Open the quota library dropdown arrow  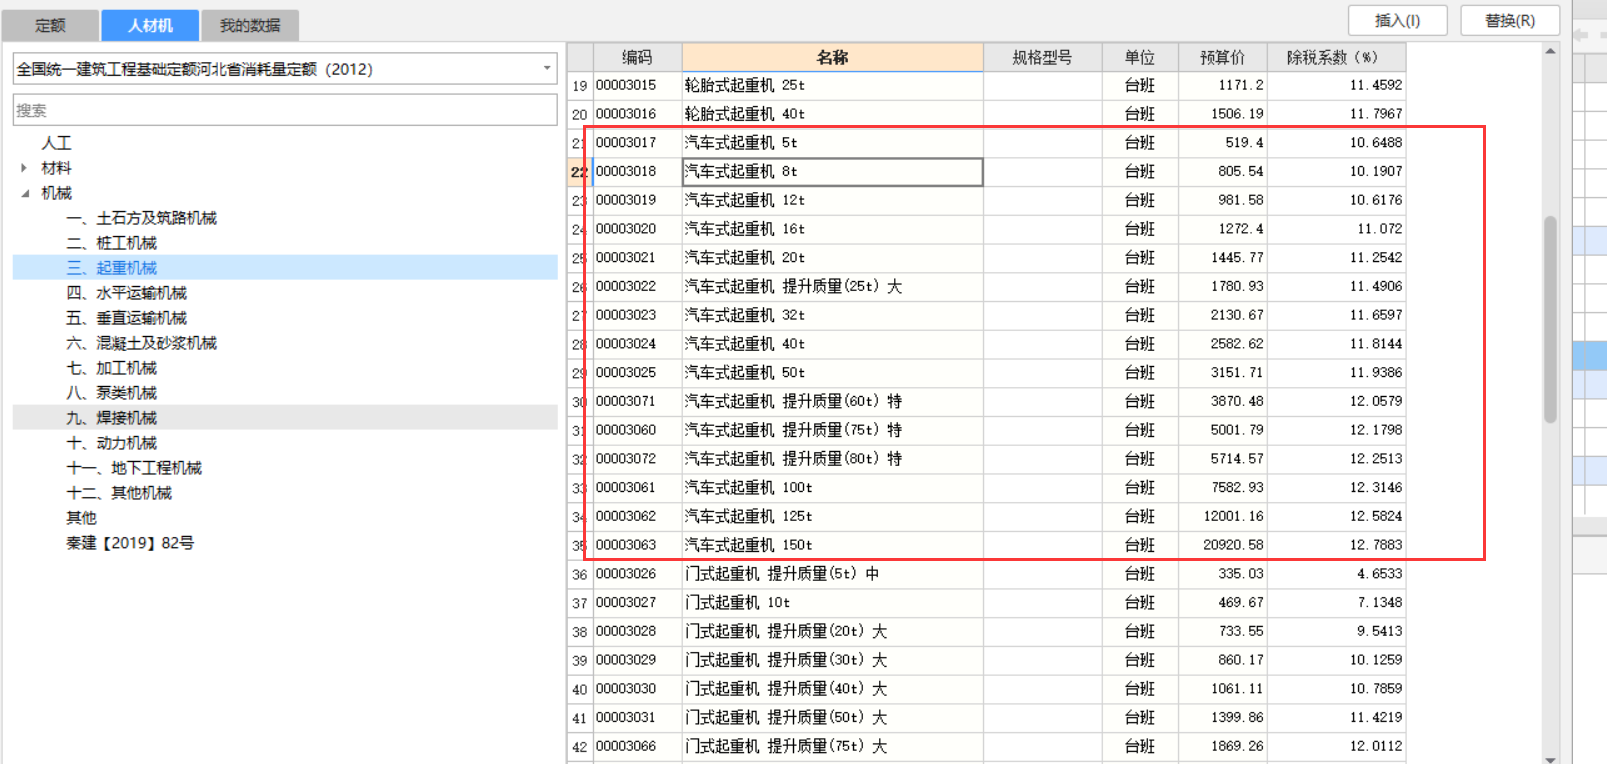coord(547,69)
